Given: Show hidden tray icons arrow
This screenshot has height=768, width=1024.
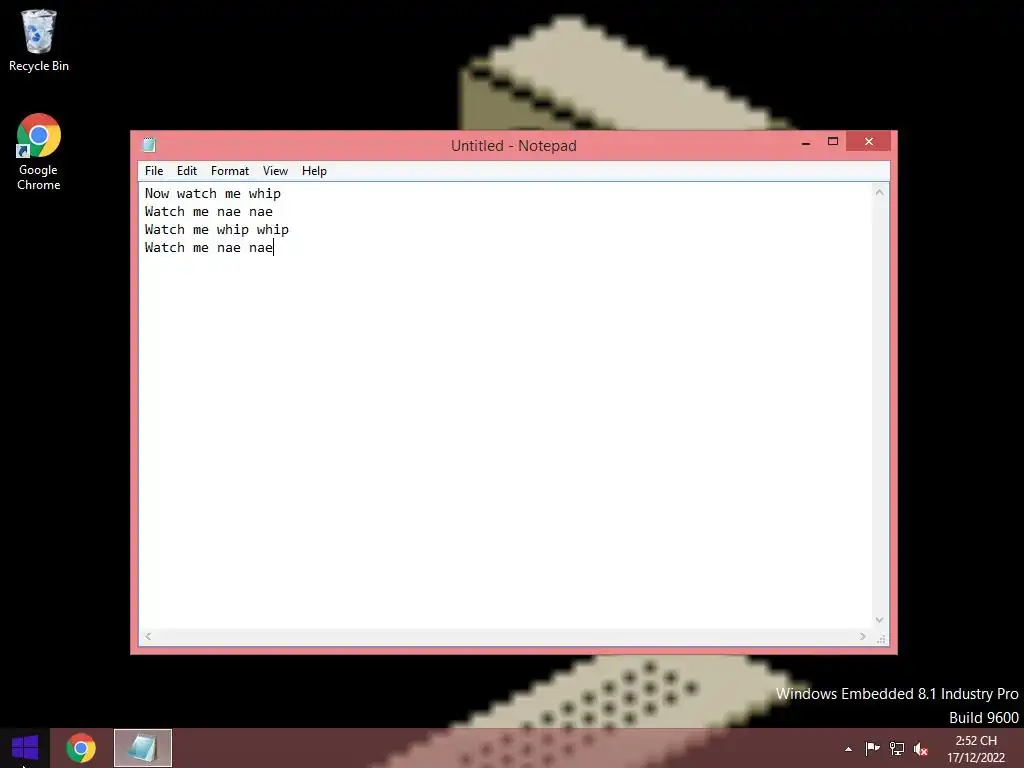Looking at the screenshot, I should pyautogui.click(x=848, y=749).
